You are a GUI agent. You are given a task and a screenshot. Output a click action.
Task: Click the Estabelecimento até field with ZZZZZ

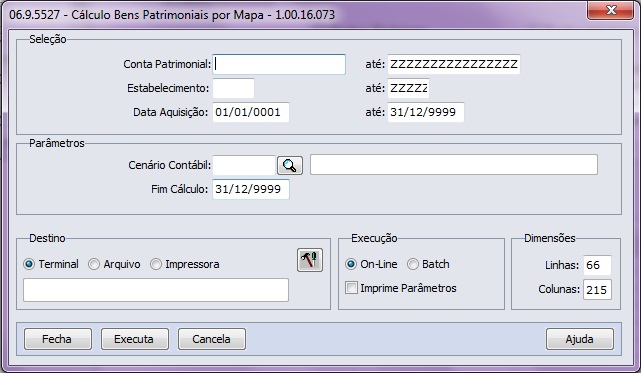[408, 88]
